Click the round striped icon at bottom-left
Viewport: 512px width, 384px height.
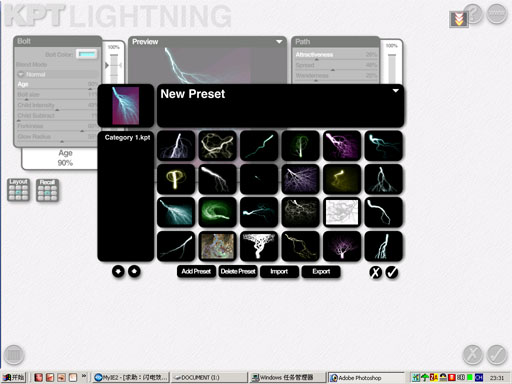coord(14,355)
